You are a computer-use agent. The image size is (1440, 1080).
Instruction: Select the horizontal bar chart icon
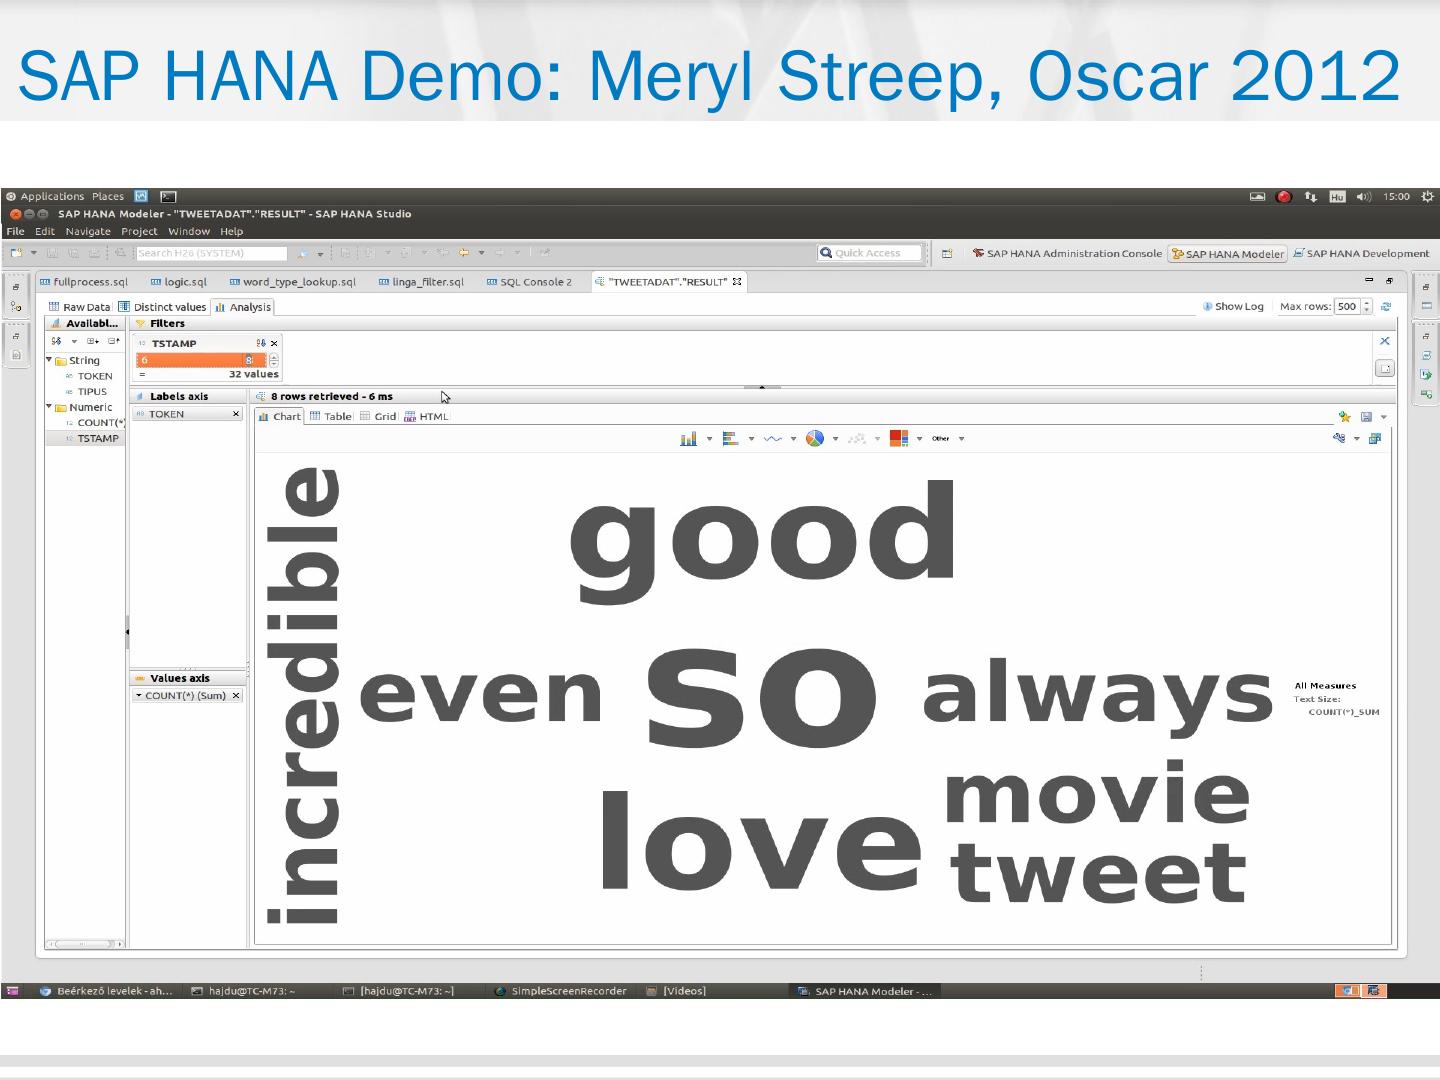pos(731,439)
